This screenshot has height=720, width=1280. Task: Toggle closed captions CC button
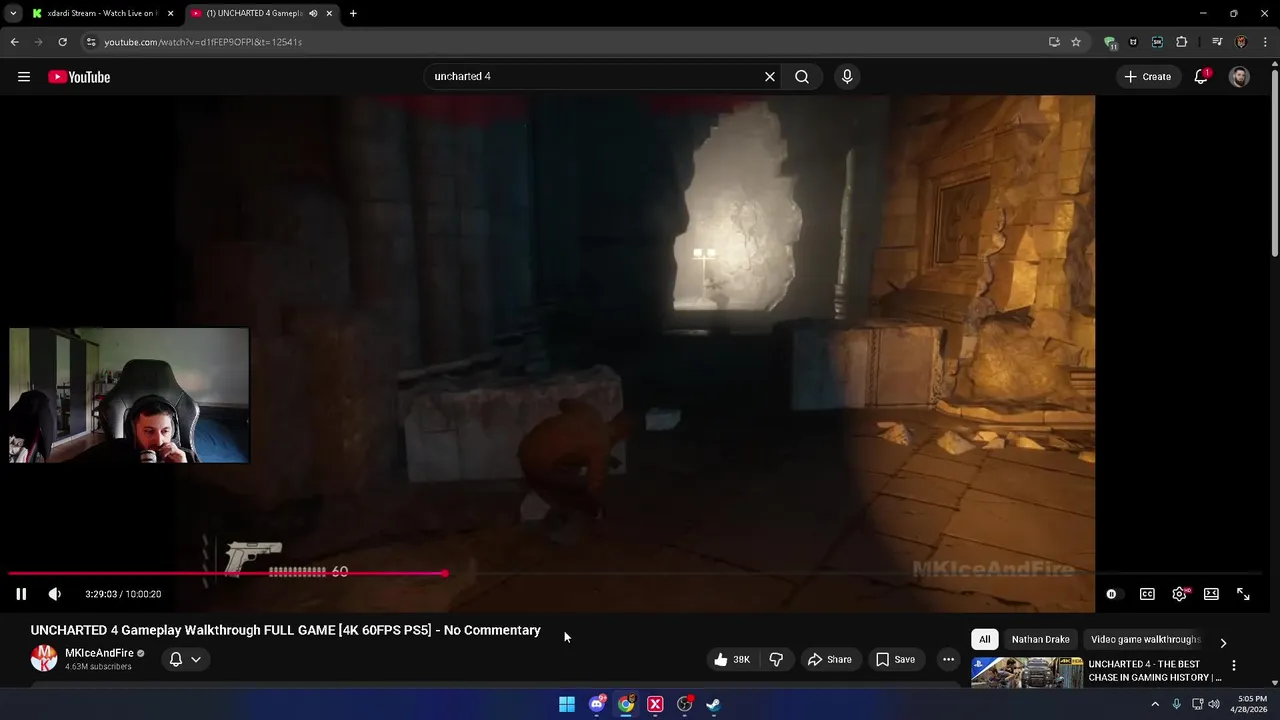pos(1147,594)
